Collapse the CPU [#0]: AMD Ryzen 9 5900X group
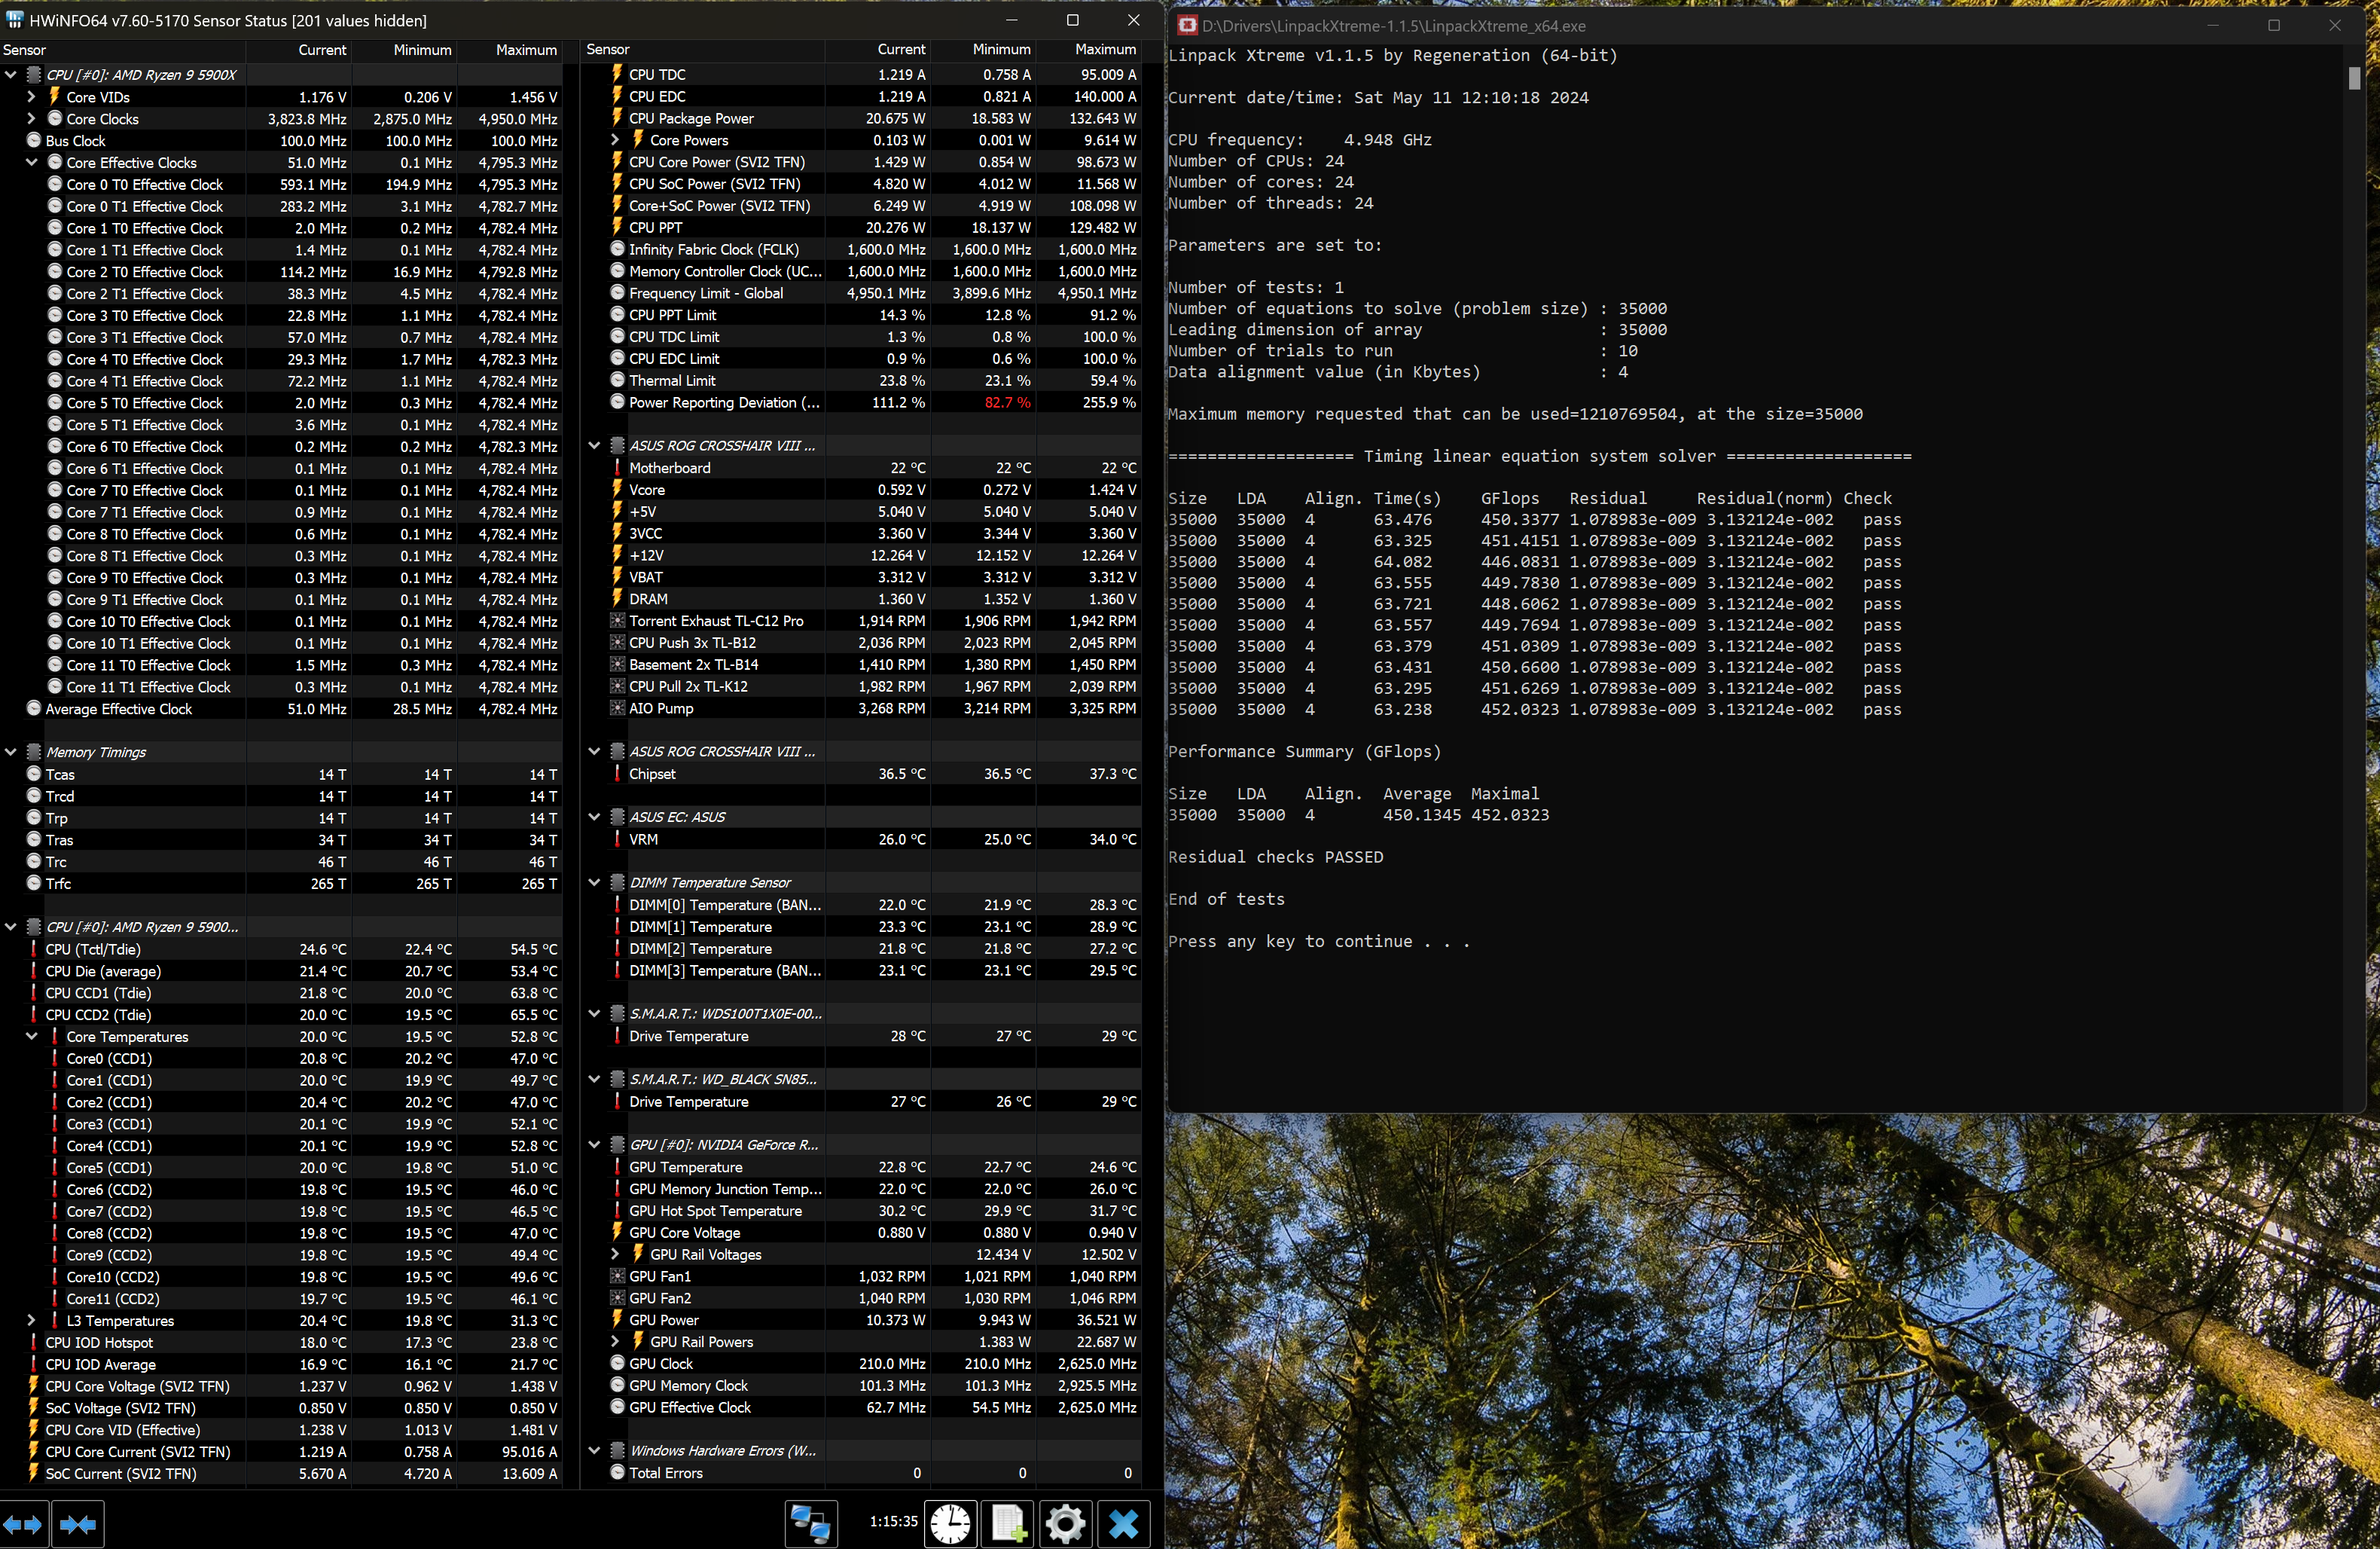This screenshot has height=1549, width=2380. pos(10,74)
